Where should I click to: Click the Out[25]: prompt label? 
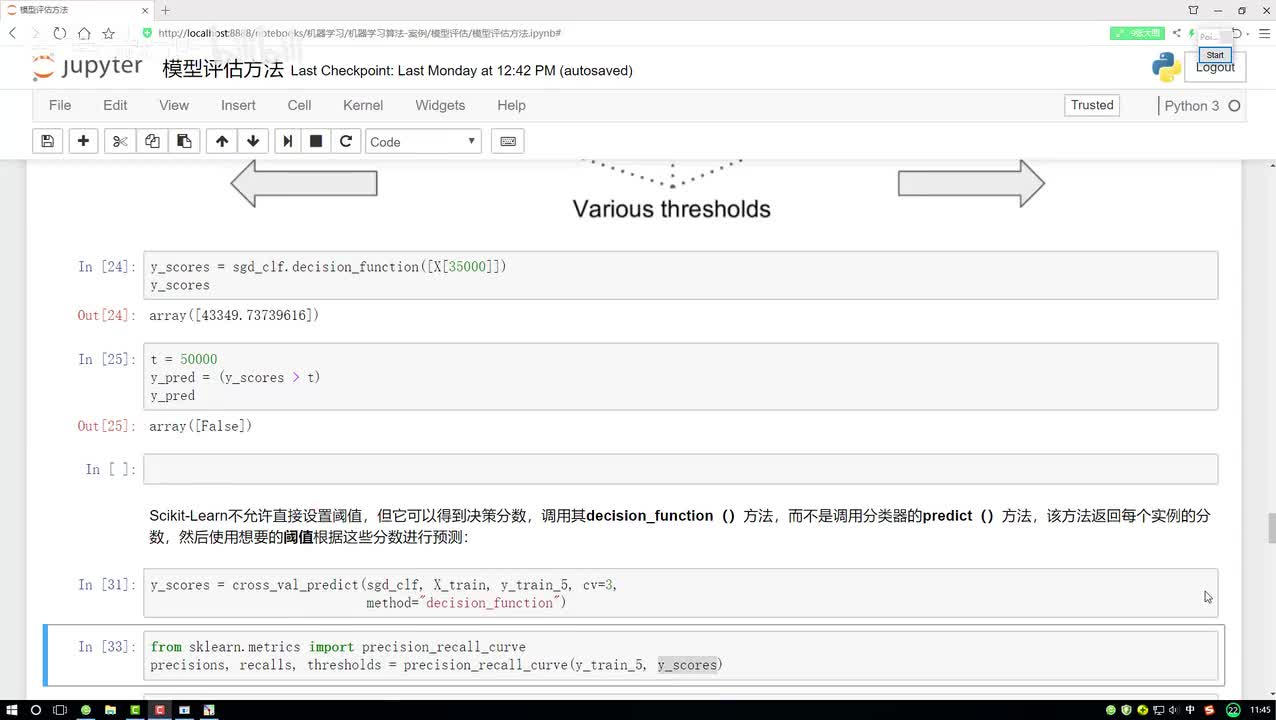click(x=105, y=426)
